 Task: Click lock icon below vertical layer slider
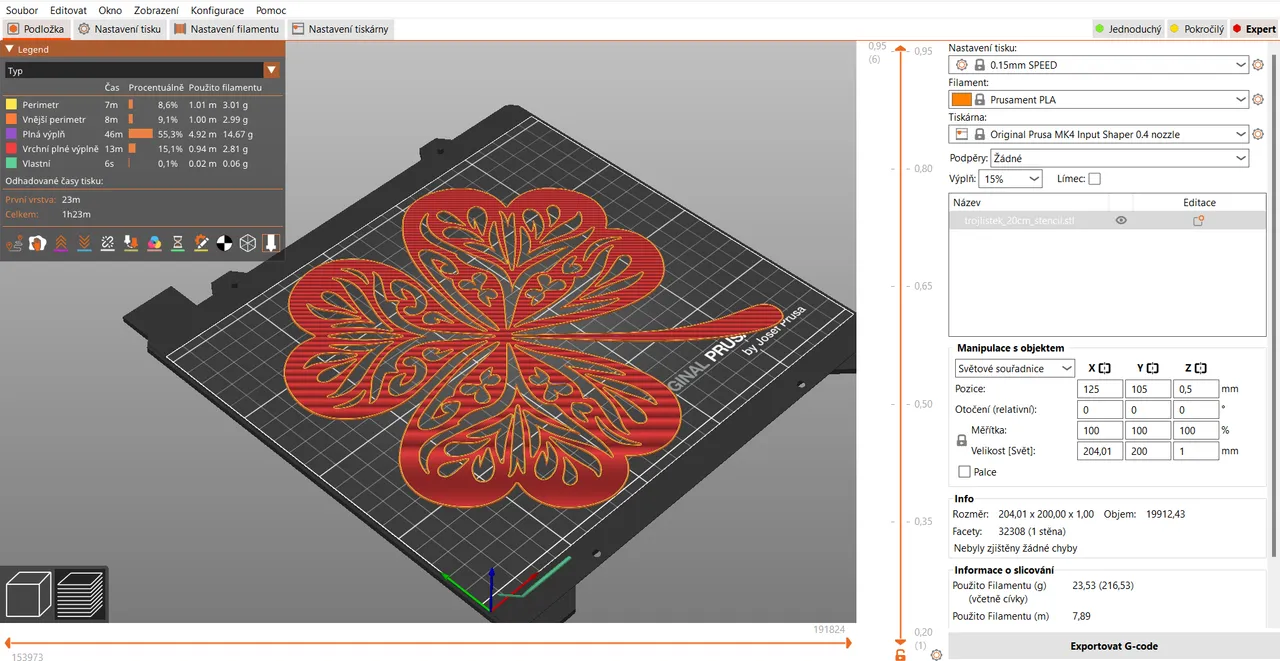(901, 654)
